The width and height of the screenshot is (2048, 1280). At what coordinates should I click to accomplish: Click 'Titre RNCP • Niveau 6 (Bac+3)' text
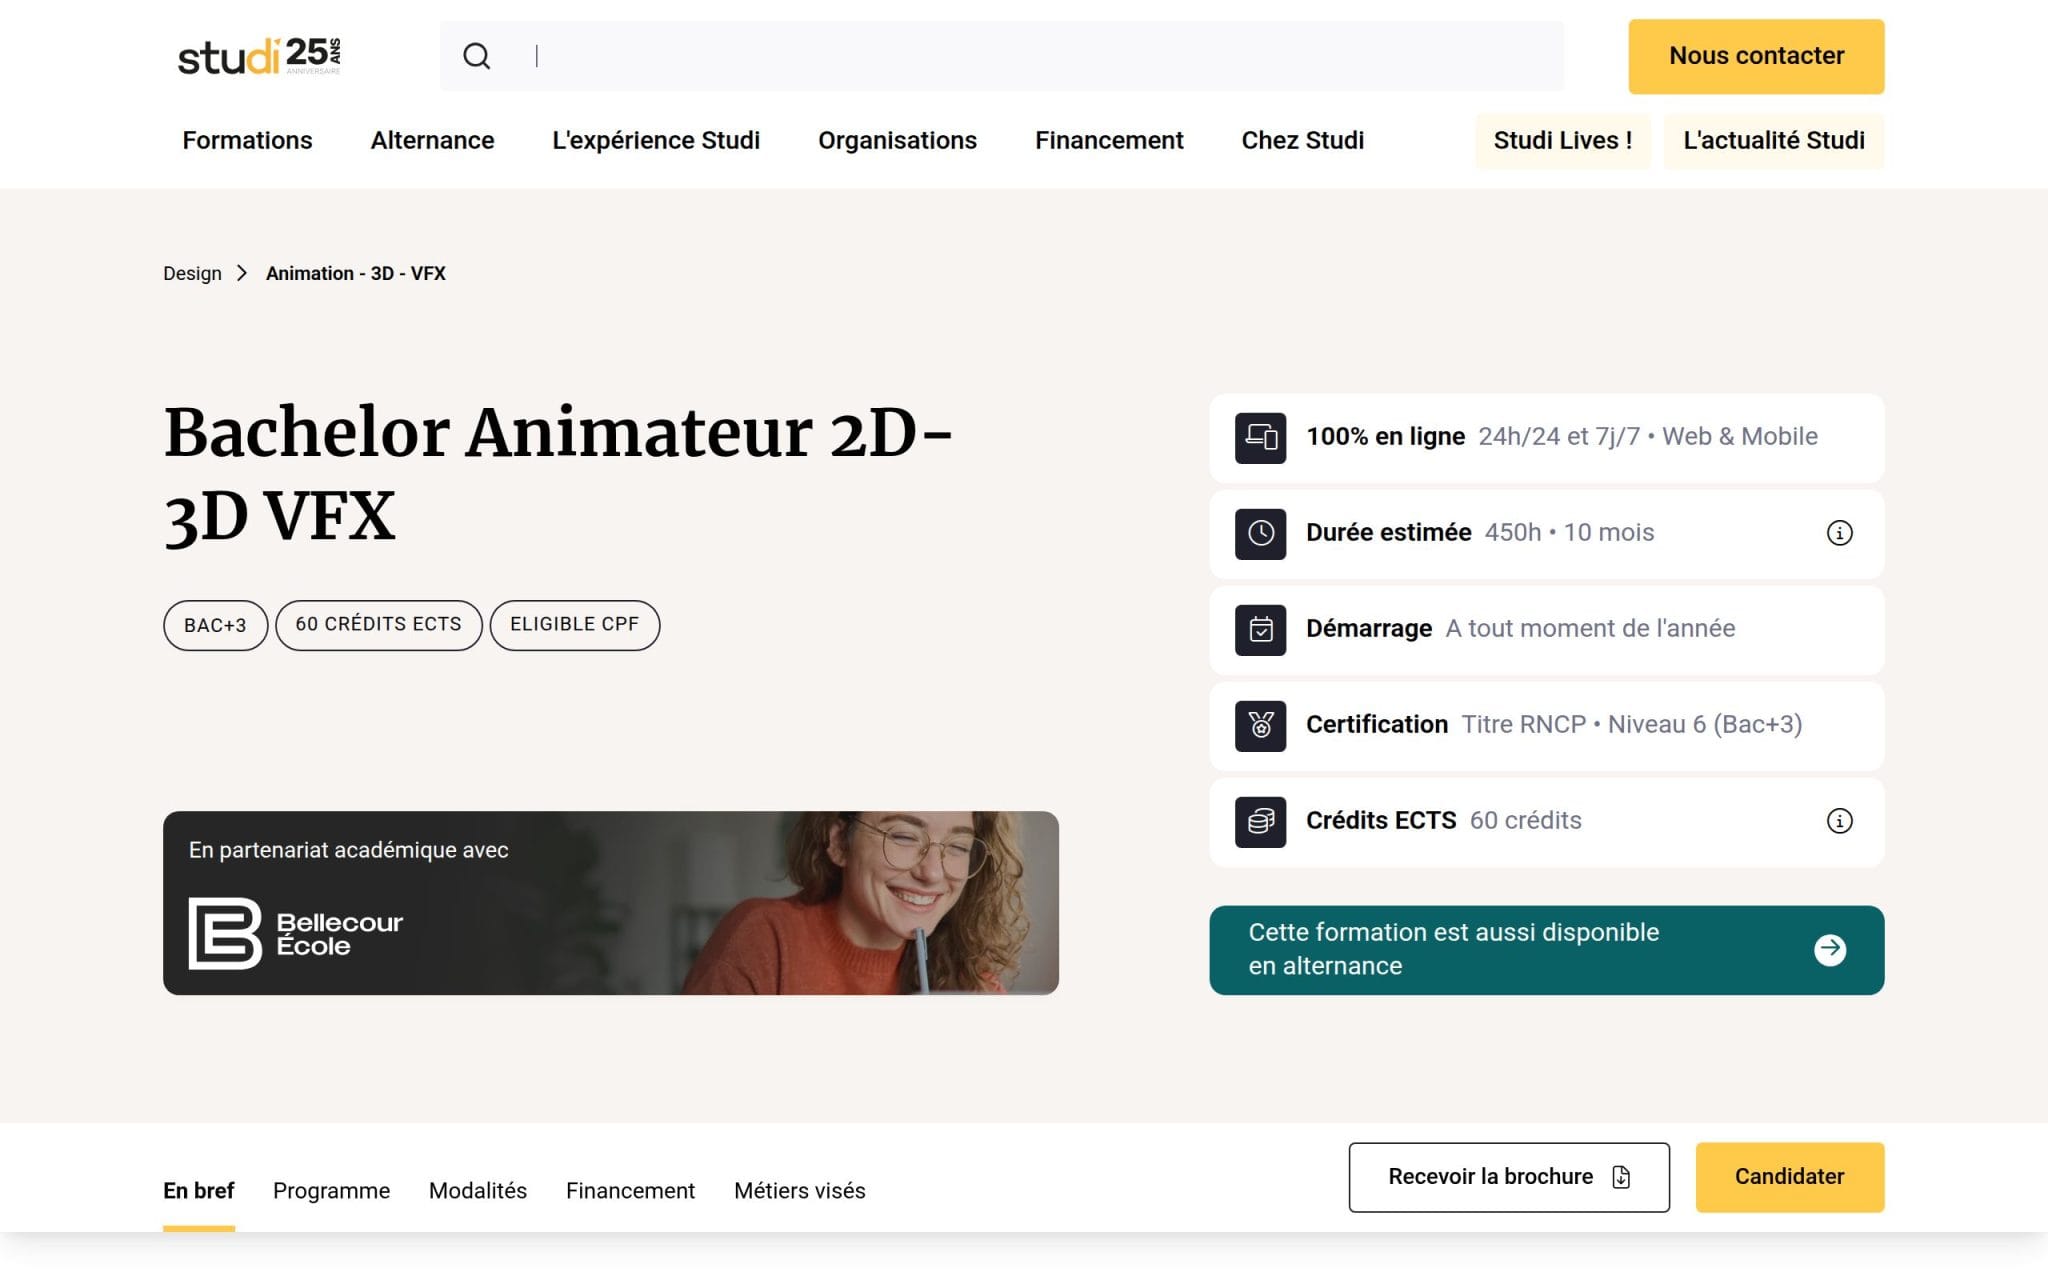pos(1632,725)
